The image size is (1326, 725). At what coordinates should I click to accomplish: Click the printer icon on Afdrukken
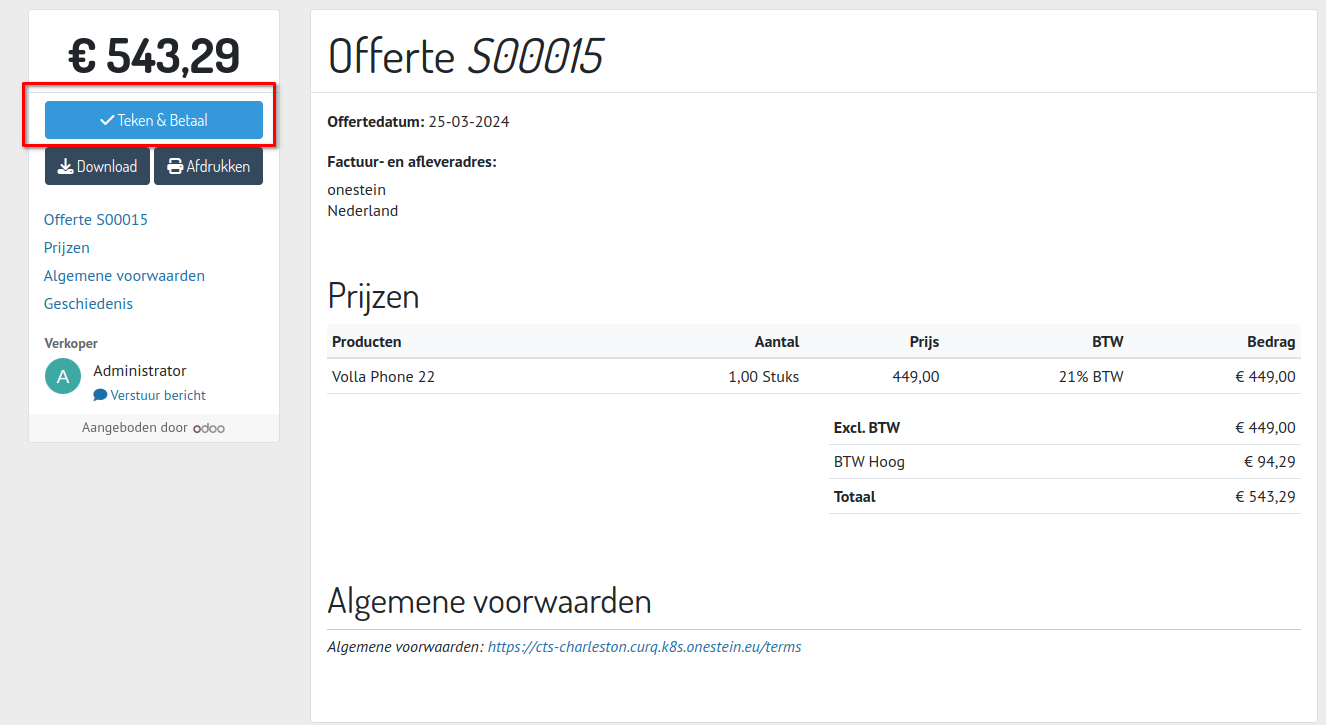point(175,167)
